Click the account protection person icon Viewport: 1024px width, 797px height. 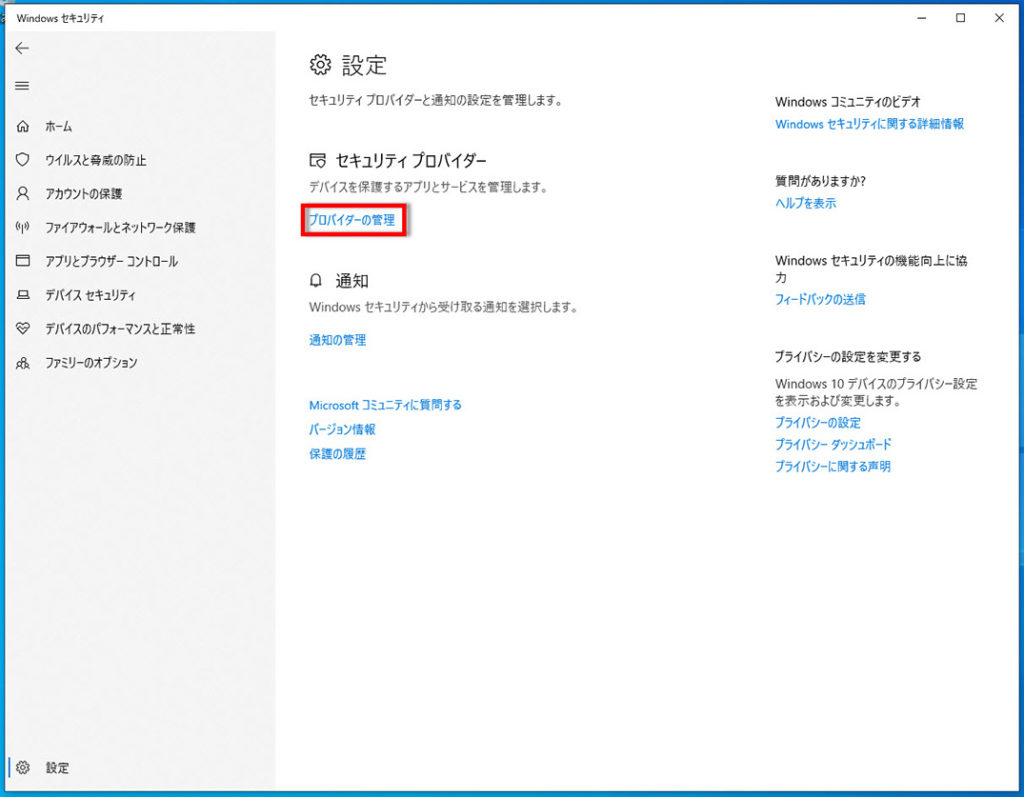[23, 193]
